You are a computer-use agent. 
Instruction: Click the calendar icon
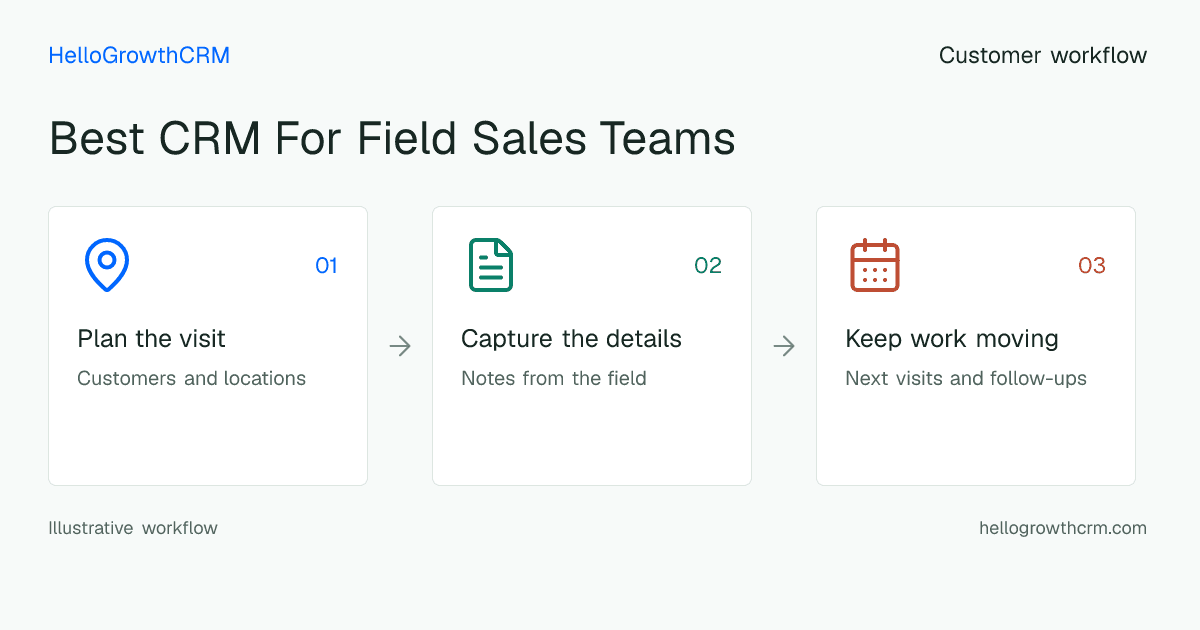875,265
